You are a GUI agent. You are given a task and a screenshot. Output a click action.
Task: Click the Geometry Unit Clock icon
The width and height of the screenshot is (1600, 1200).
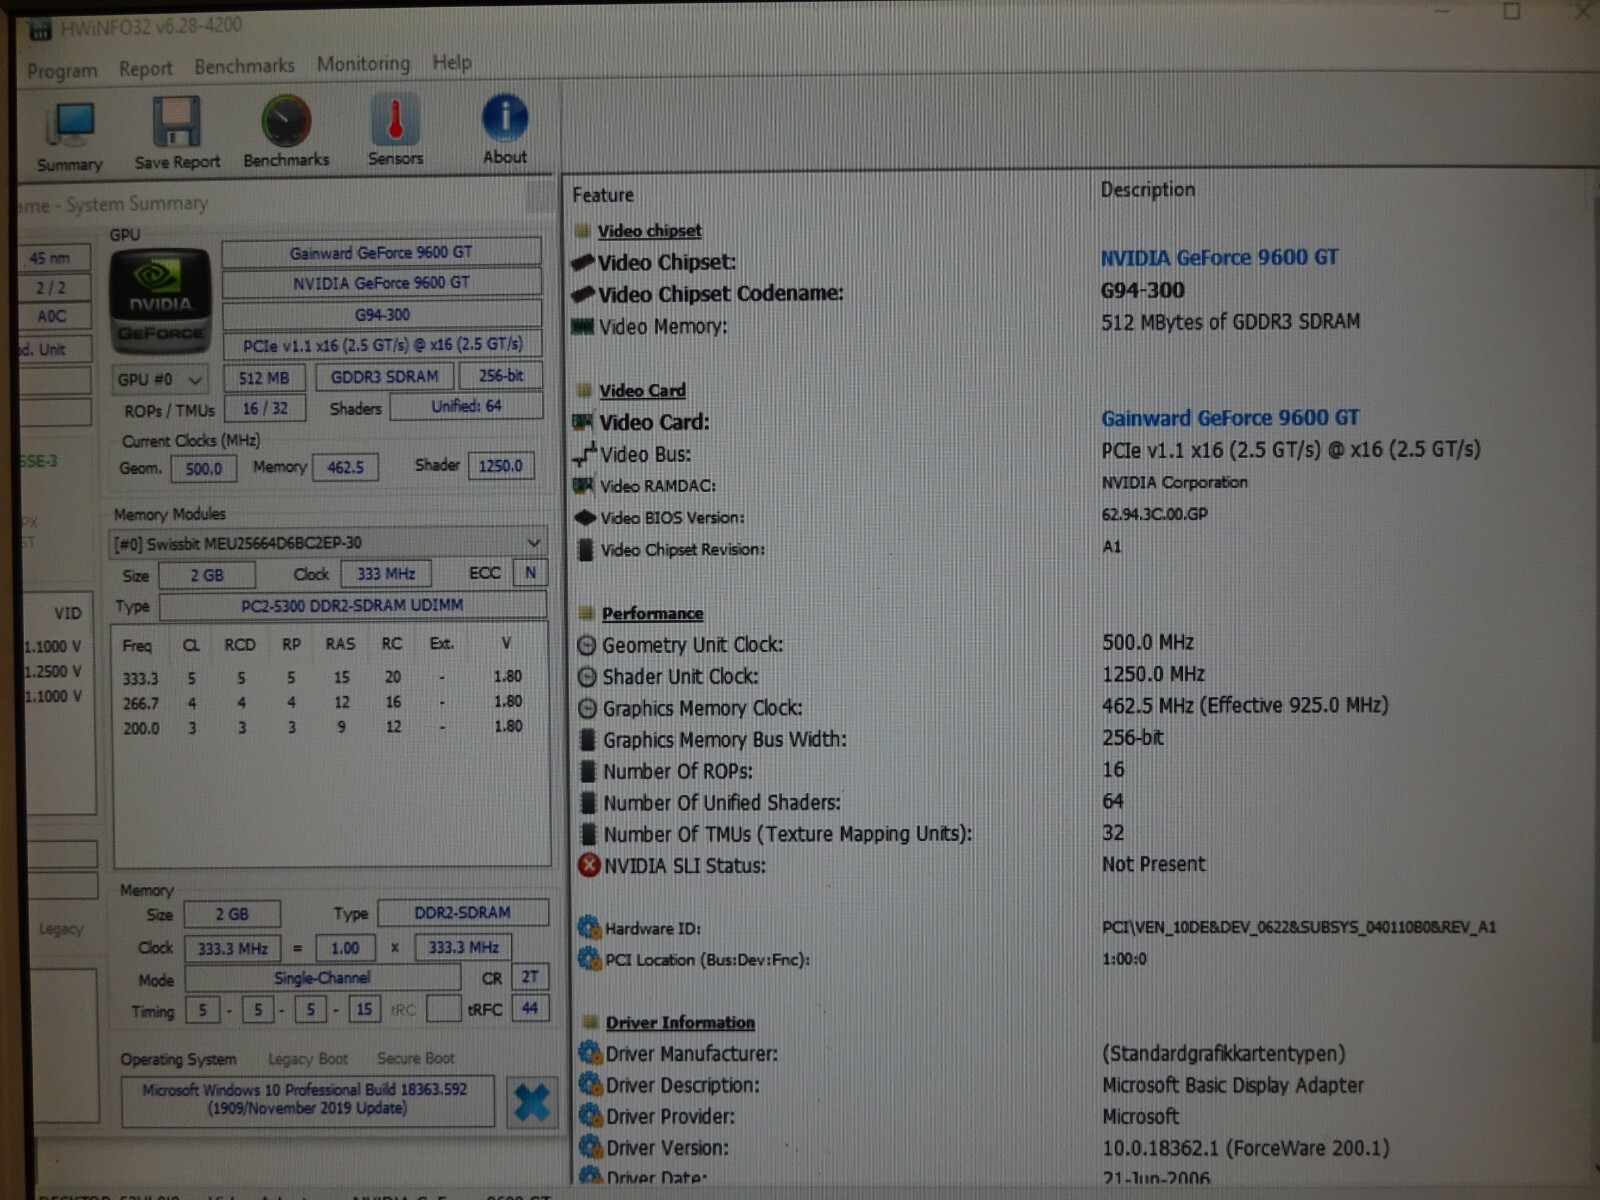coord(587,645)
